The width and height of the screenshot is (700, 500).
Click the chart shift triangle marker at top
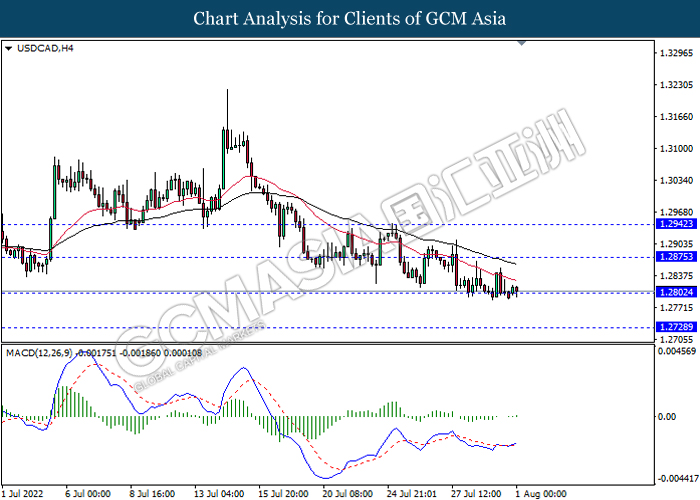tap(521, 43)
